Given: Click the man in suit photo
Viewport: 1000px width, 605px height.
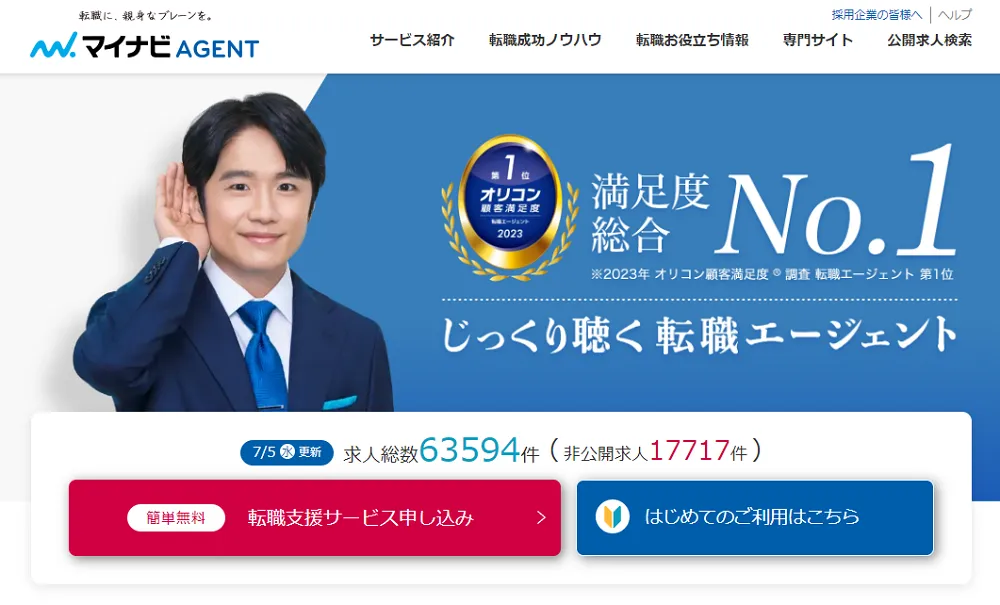Looking at the screenshot, I should (233, 252).
